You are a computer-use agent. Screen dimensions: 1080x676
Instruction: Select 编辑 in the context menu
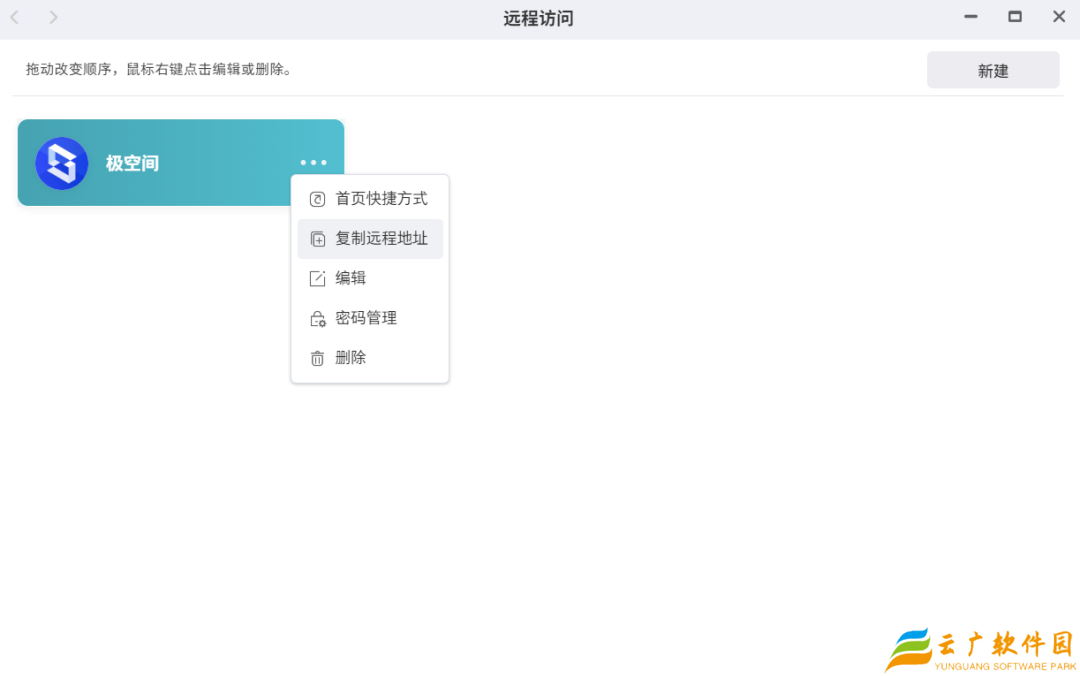370,278
